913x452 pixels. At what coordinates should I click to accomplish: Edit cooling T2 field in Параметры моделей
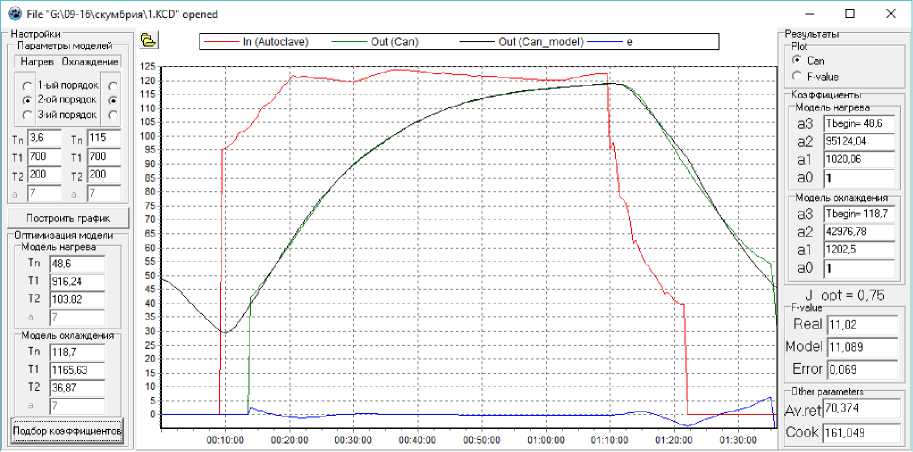pos(104,175)
